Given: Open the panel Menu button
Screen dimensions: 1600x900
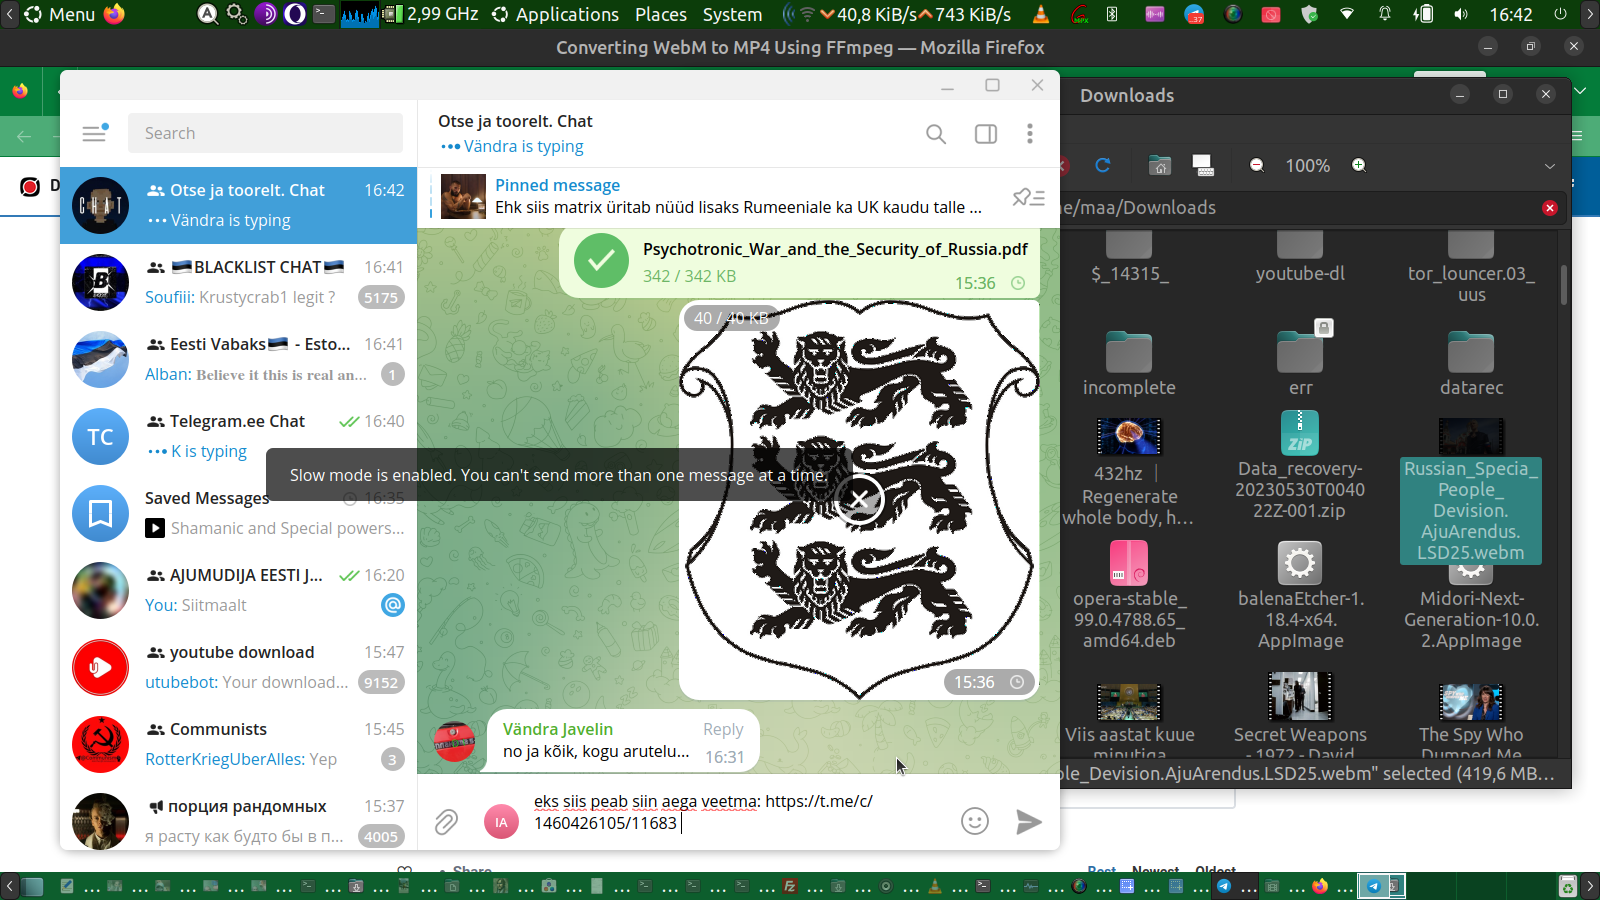Looking at the screenshot, I should click(60, 14).
